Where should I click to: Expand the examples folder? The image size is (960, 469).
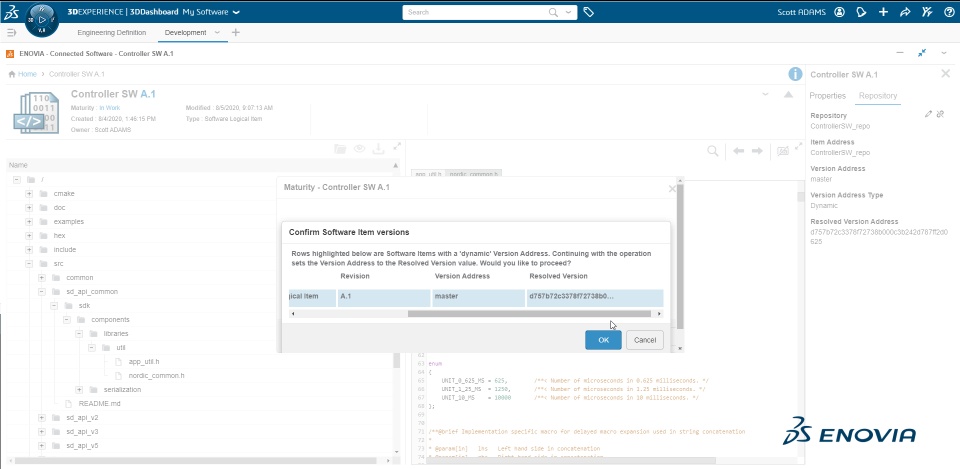coord(29,222)
